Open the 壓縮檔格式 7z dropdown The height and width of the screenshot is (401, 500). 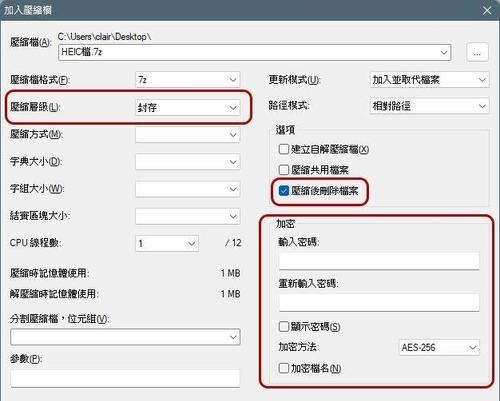tap(188, 80)
